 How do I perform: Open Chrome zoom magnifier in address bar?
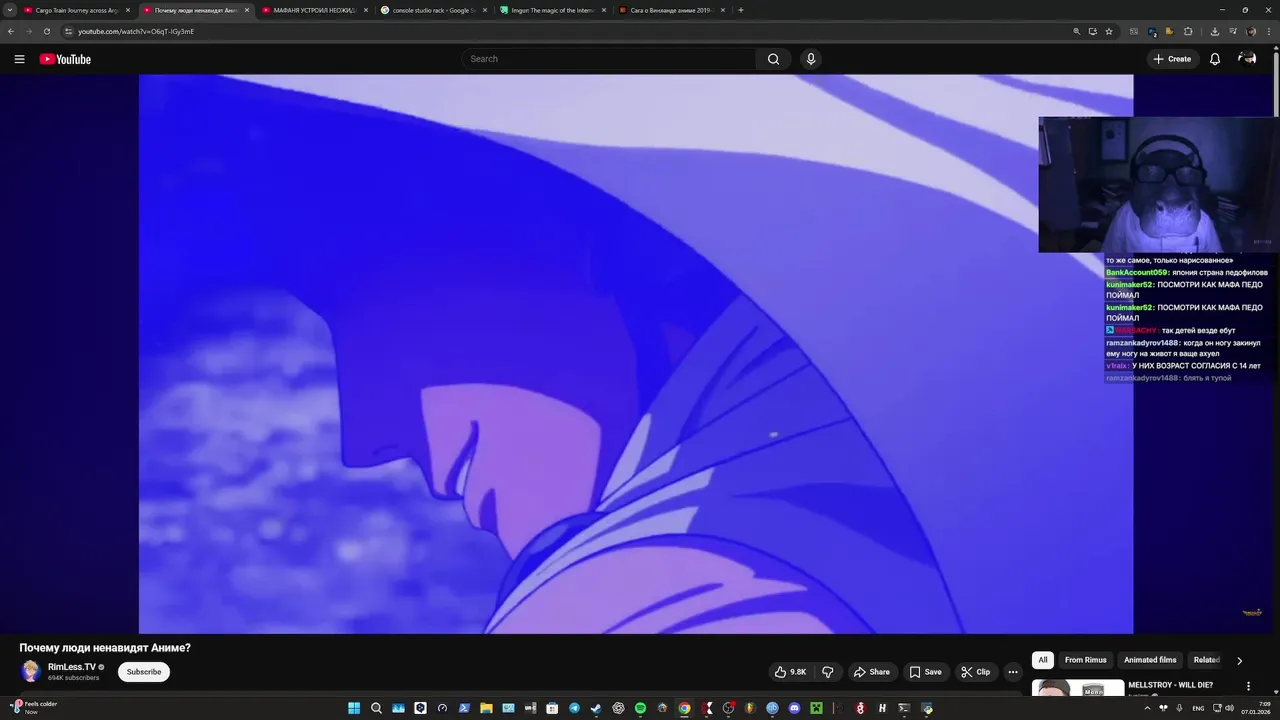[1077, 31]
